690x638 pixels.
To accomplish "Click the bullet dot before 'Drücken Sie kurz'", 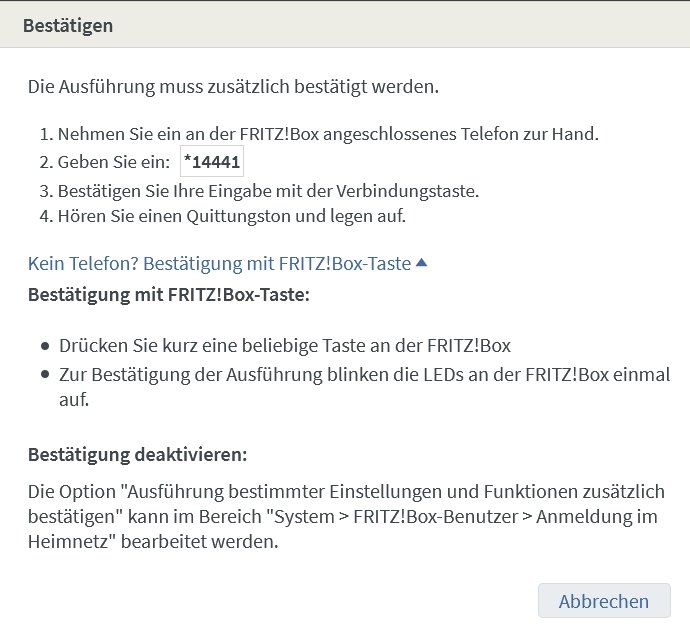I will click(45, 346).
